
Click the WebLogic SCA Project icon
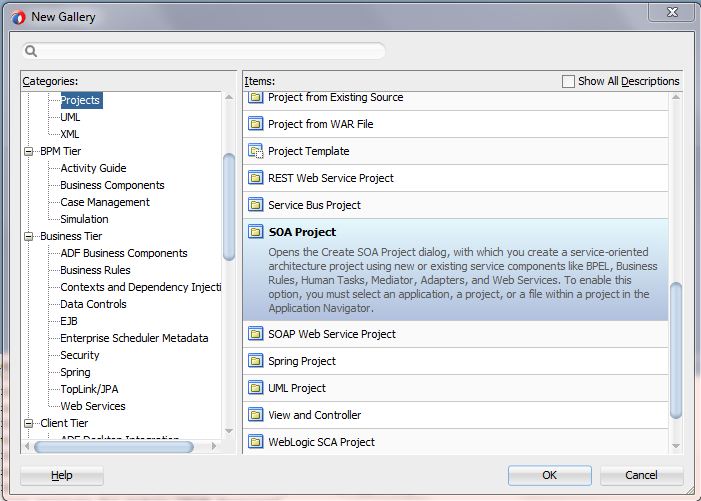pyautogui.click(x=256, y=442)
